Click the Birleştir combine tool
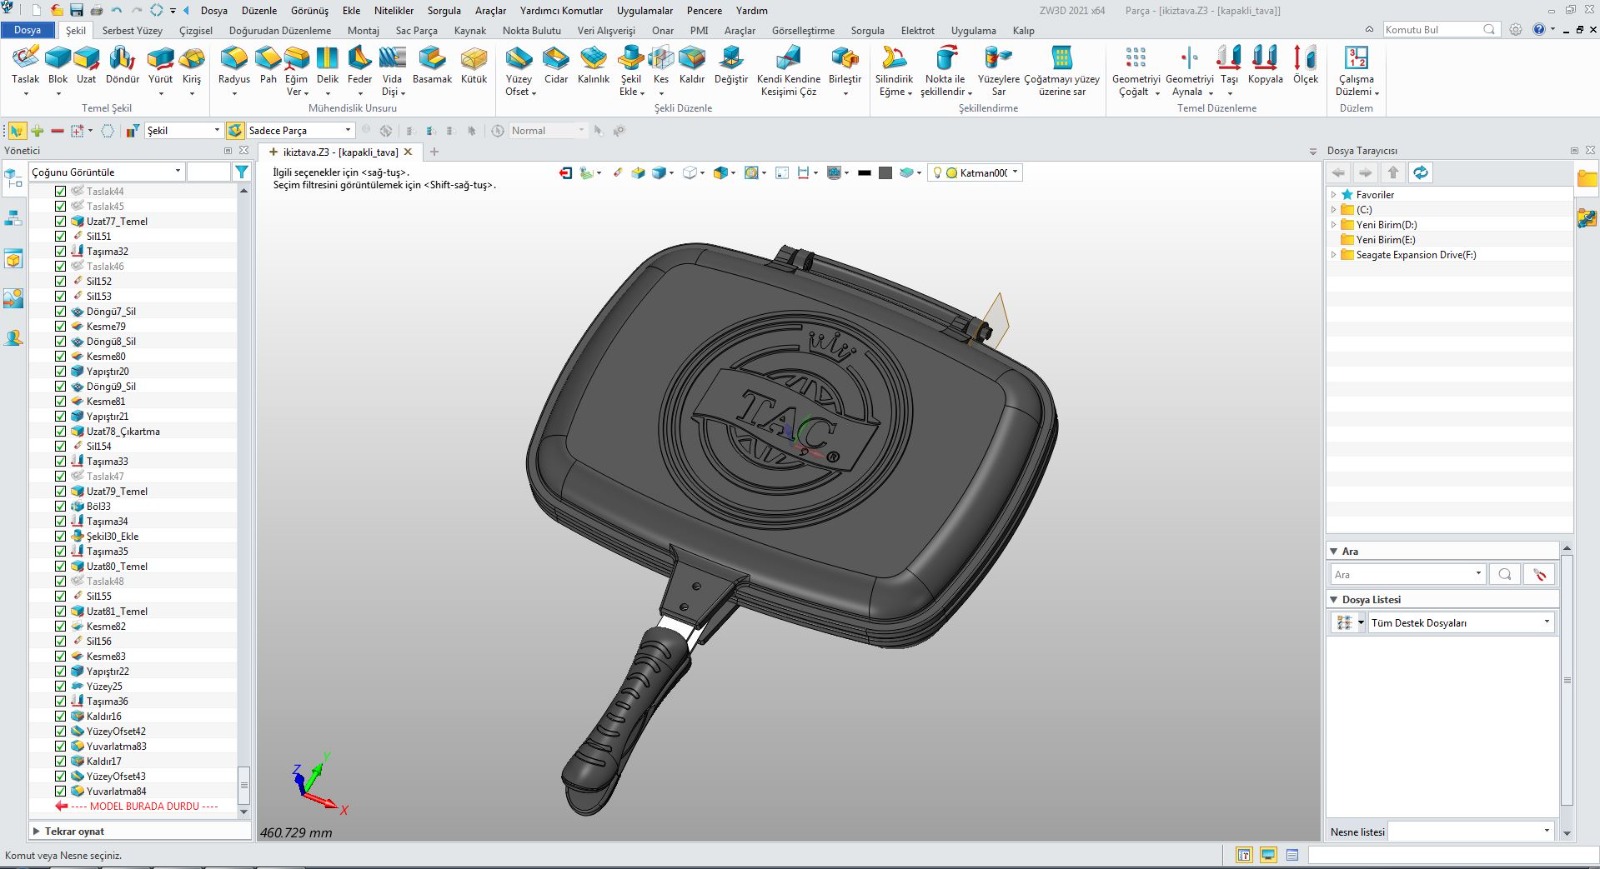1600x869 pixels. (x=845, y=65)
